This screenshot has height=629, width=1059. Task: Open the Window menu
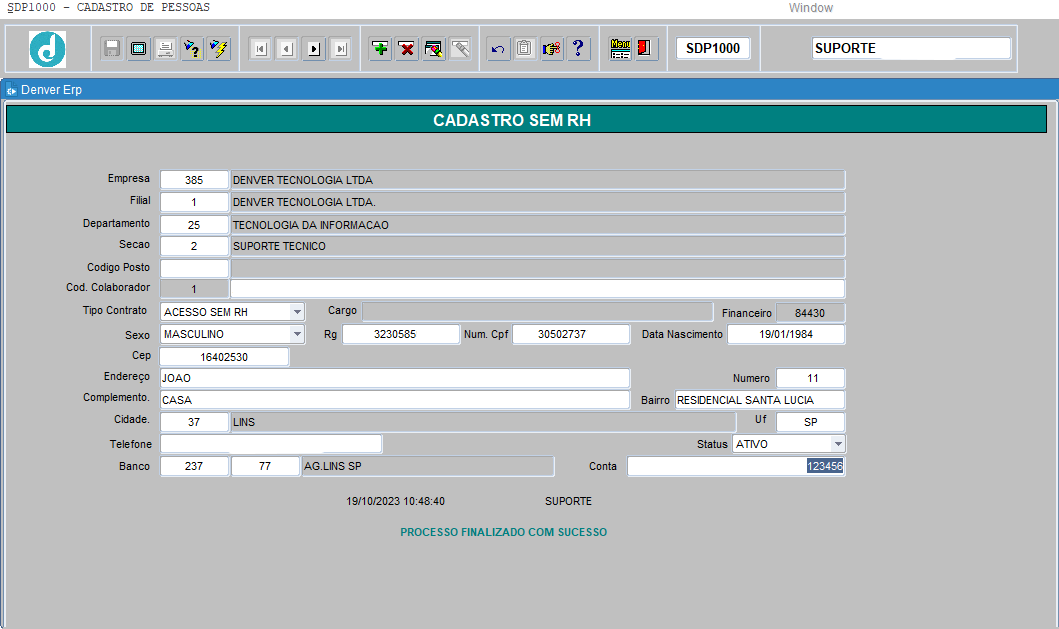(810, 7)
